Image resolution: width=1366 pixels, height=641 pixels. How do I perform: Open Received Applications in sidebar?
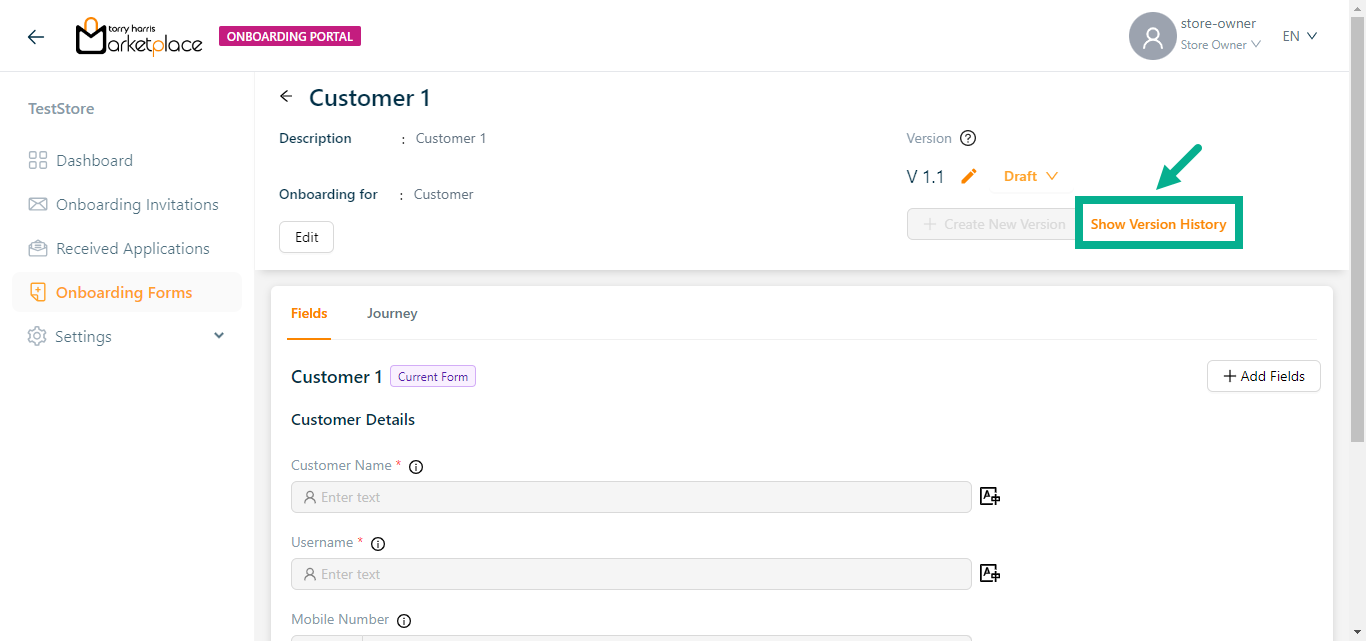tap(132, 249)
